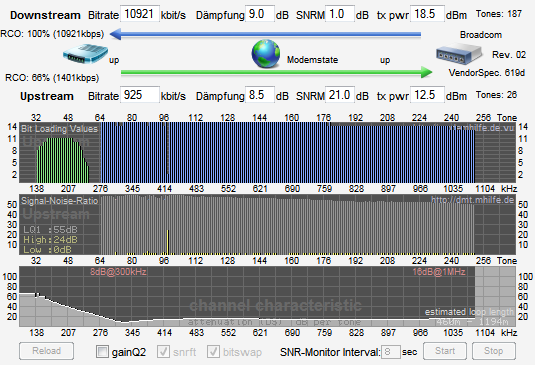Click the 'Modemstate' label
Viewport: 535px width, 365px height.
[x=312, y=60]
